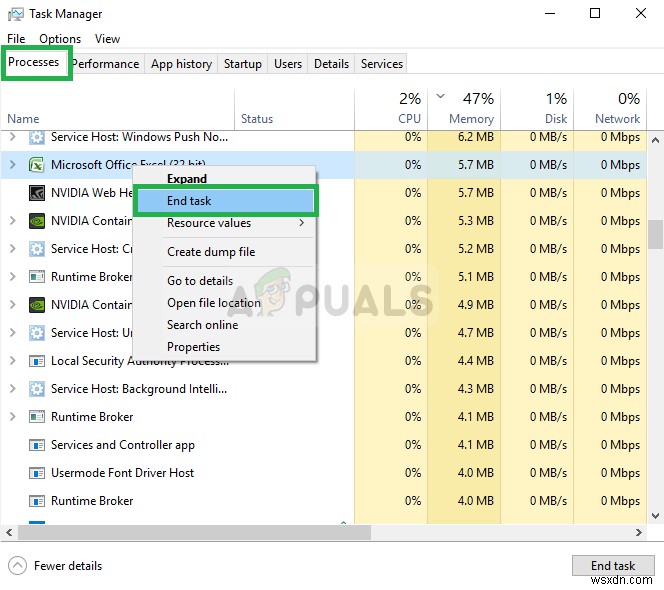This screenshot has height=590, width=664.
Task: Click the Task Manager title bar icon
Action: point(16,14)
